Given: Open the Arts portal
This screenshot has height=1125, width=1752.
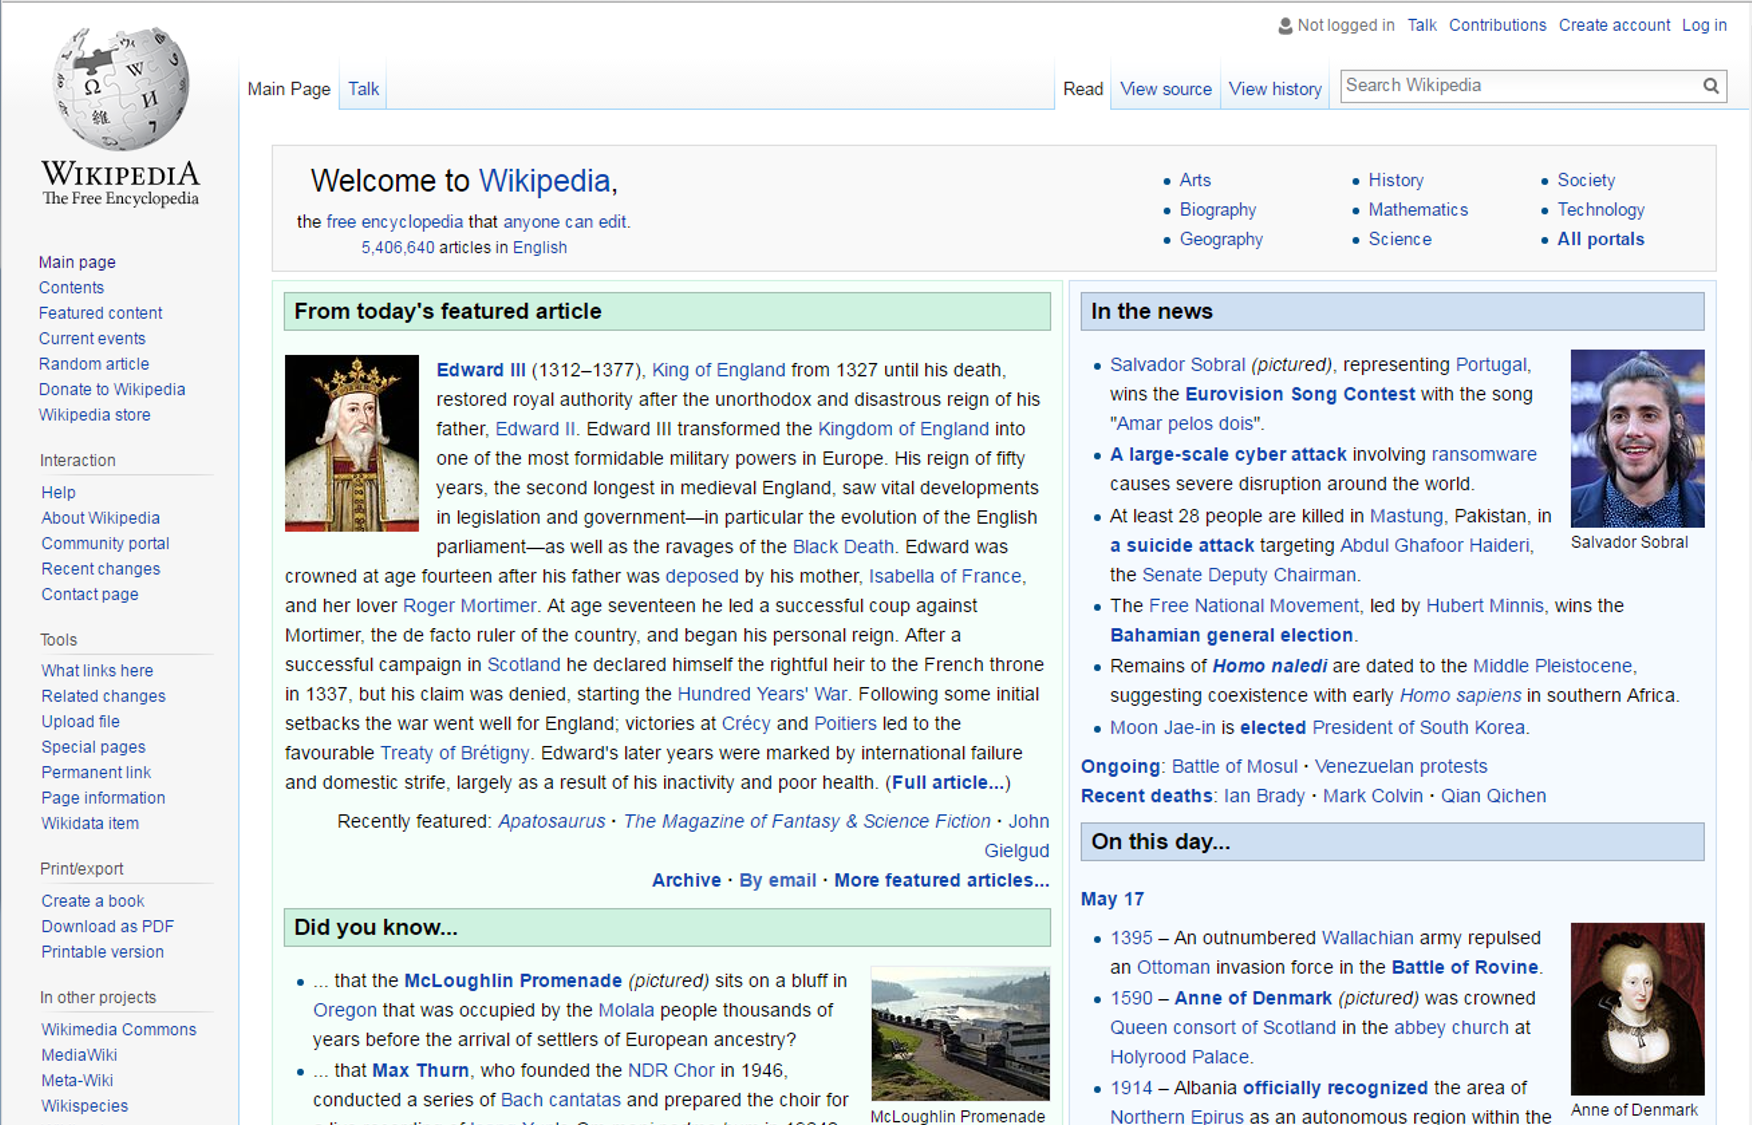Looking at the screenshot, I should [1195, 181].
